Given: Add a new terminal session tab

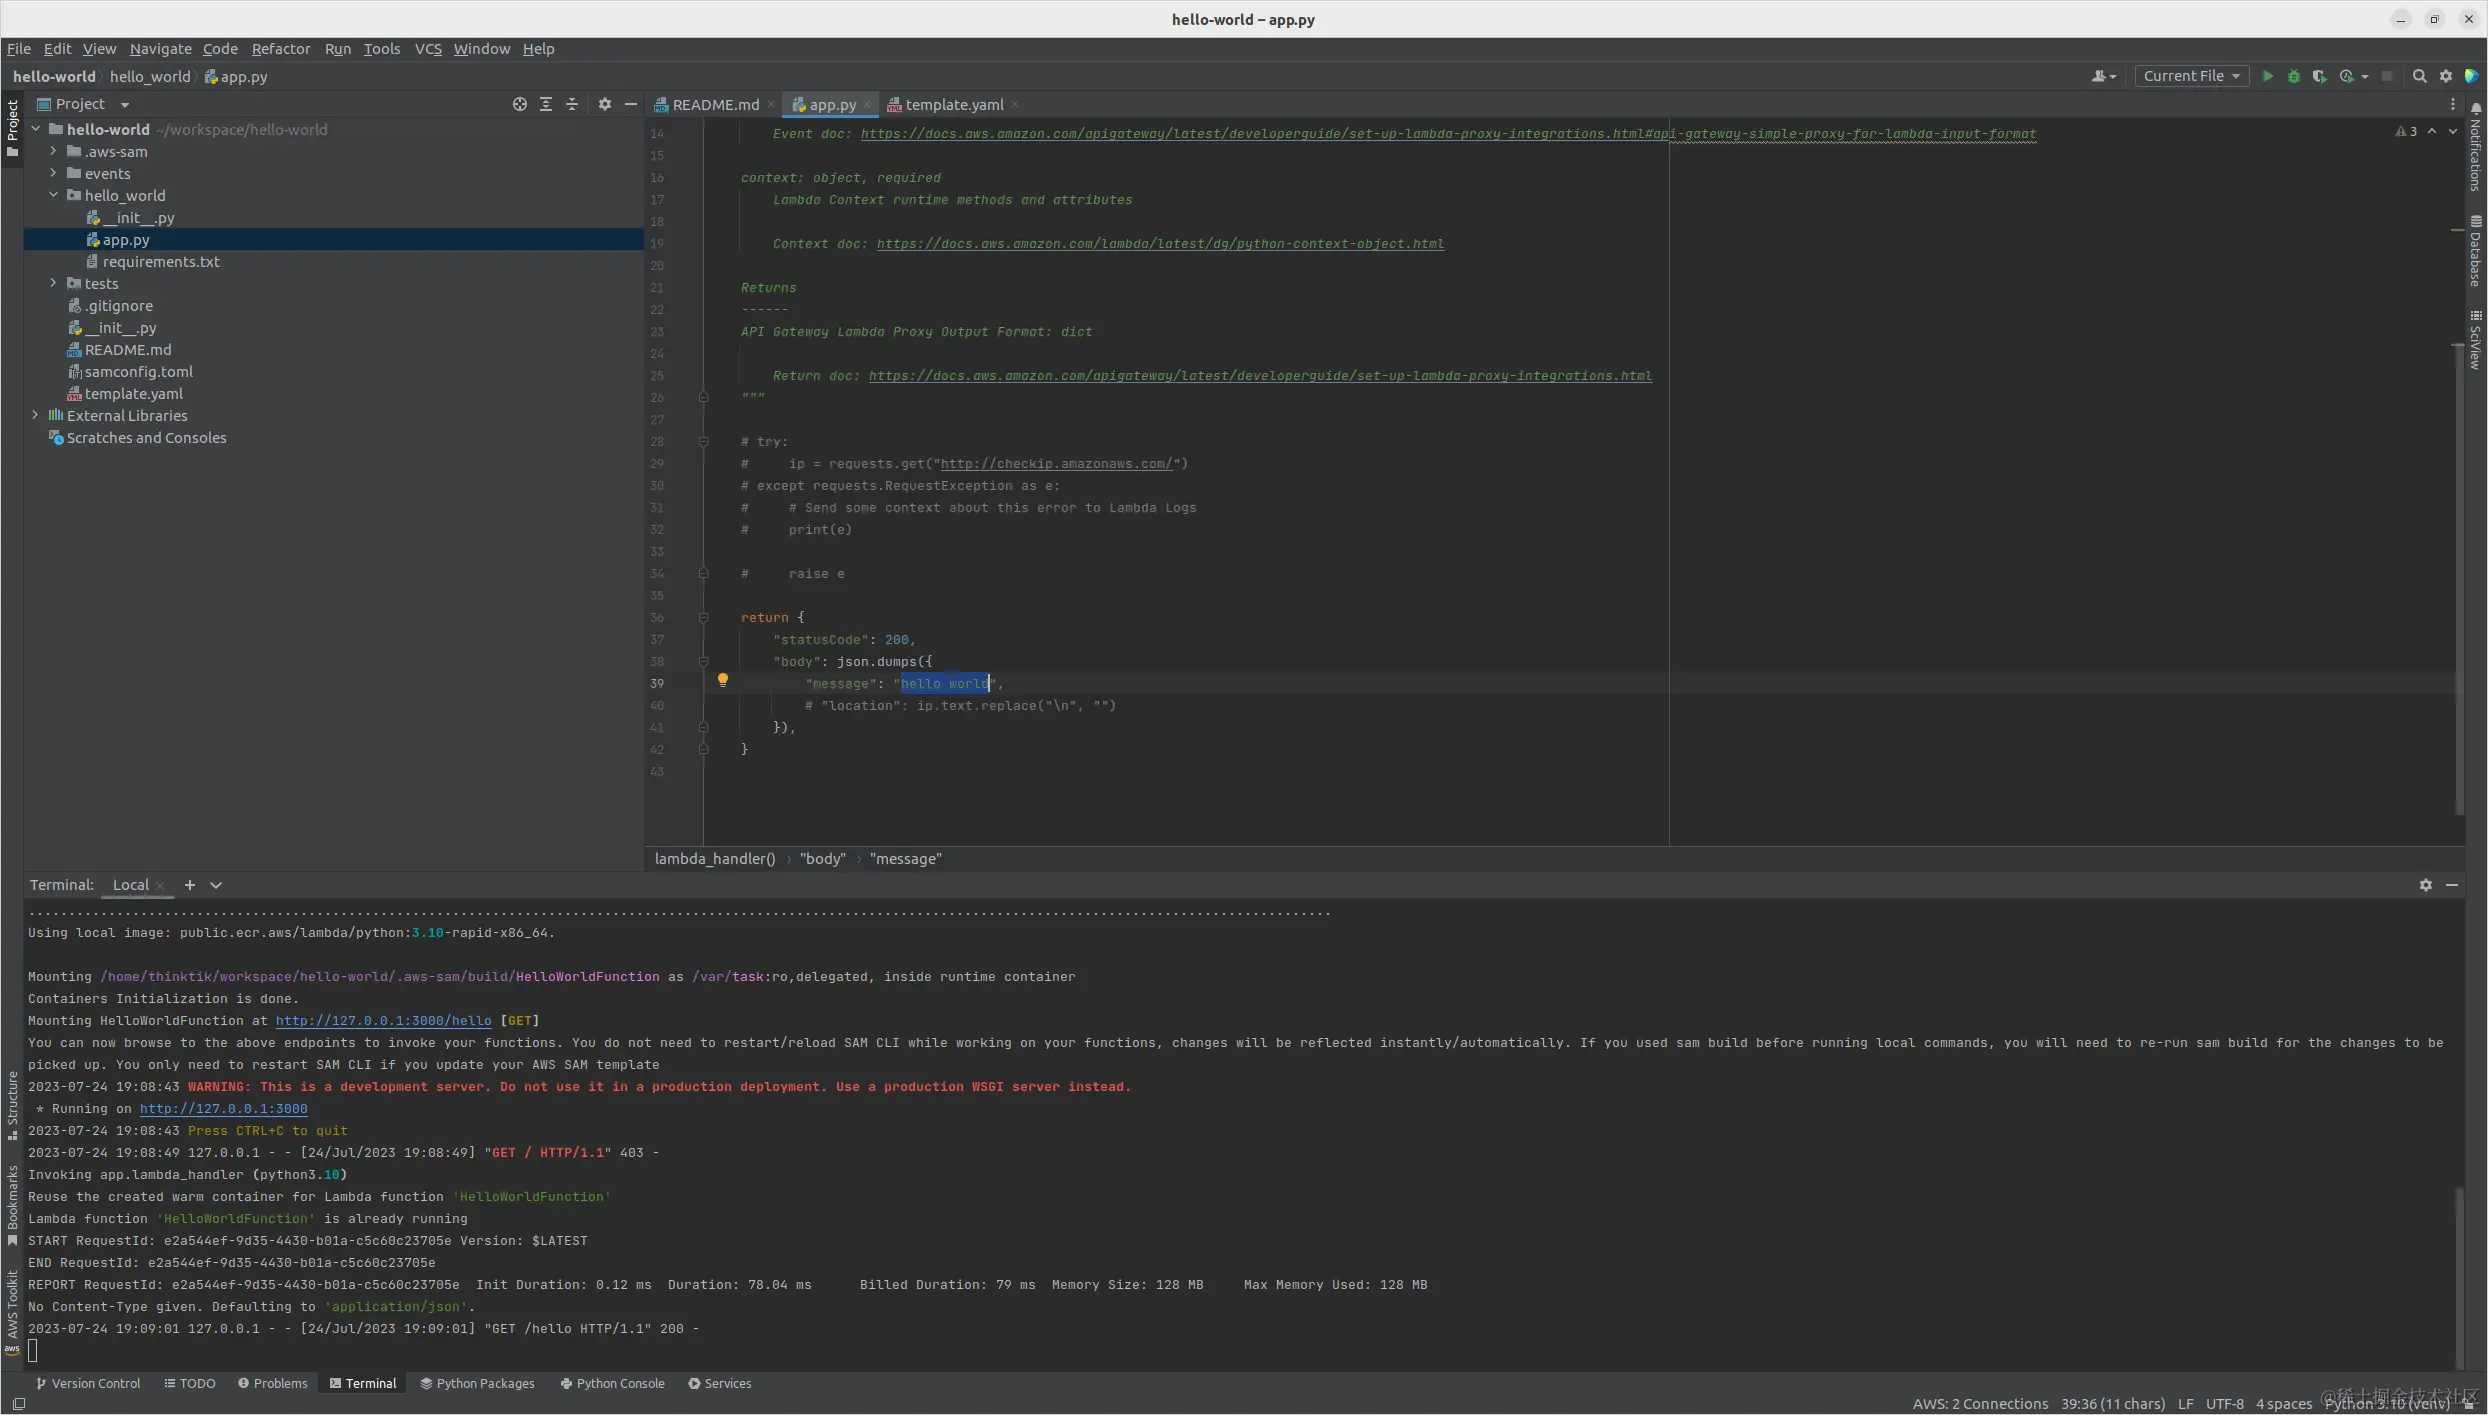Looking at the screenshot, I should coord(189,885).
